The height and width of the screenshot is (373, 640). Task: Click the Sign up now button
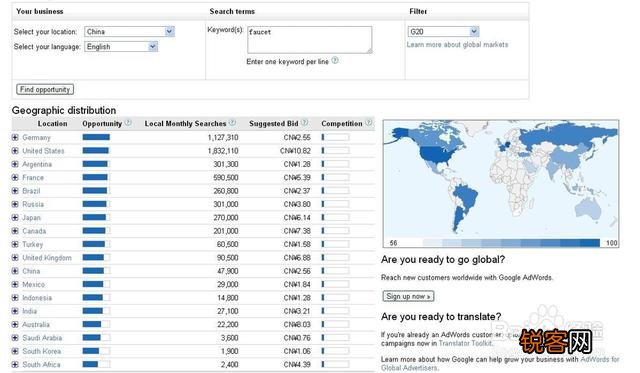[408, 296]
